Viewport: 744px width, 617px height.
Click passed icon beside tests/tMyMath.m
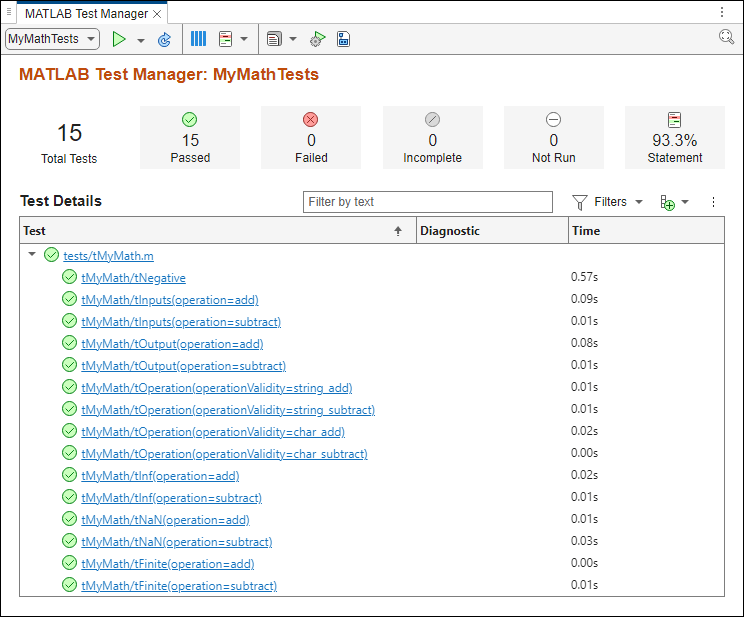coord(51,255)
